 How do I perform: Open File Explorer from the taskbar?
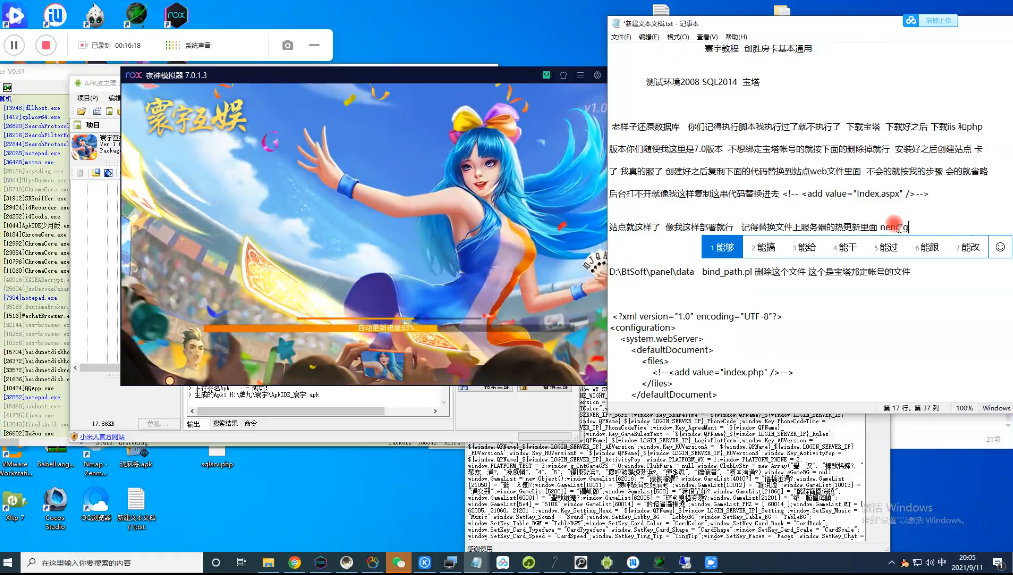[x=268, y=563]
